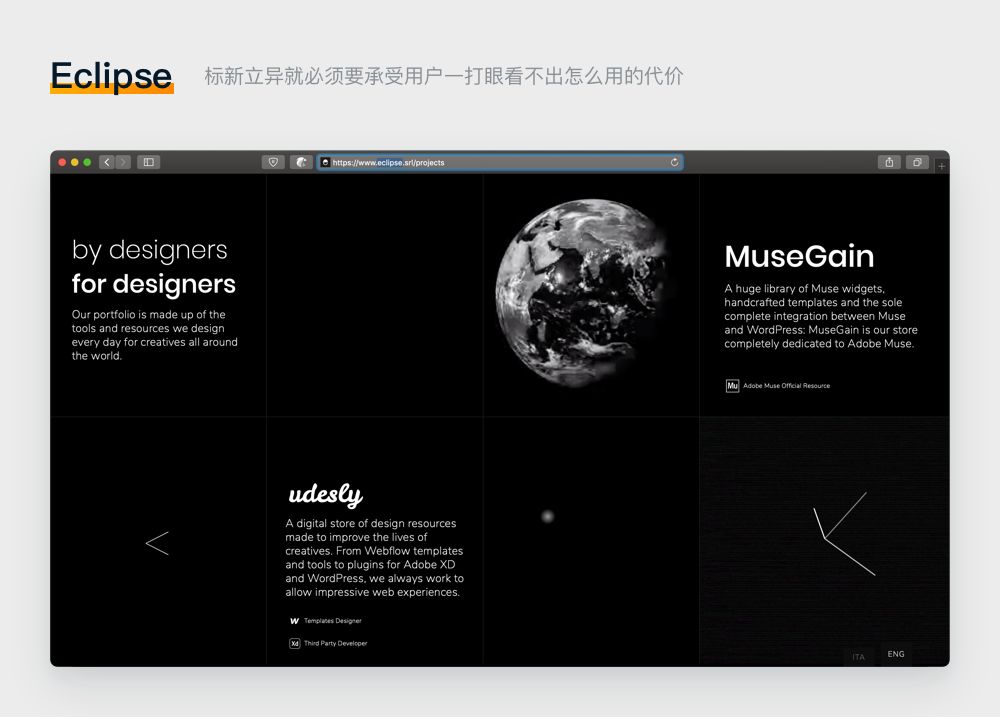The width and height of the screenshot is (1000, 717).
Task: Open the privacy shield icon in toolbar
Action: (x=273, y=163)
